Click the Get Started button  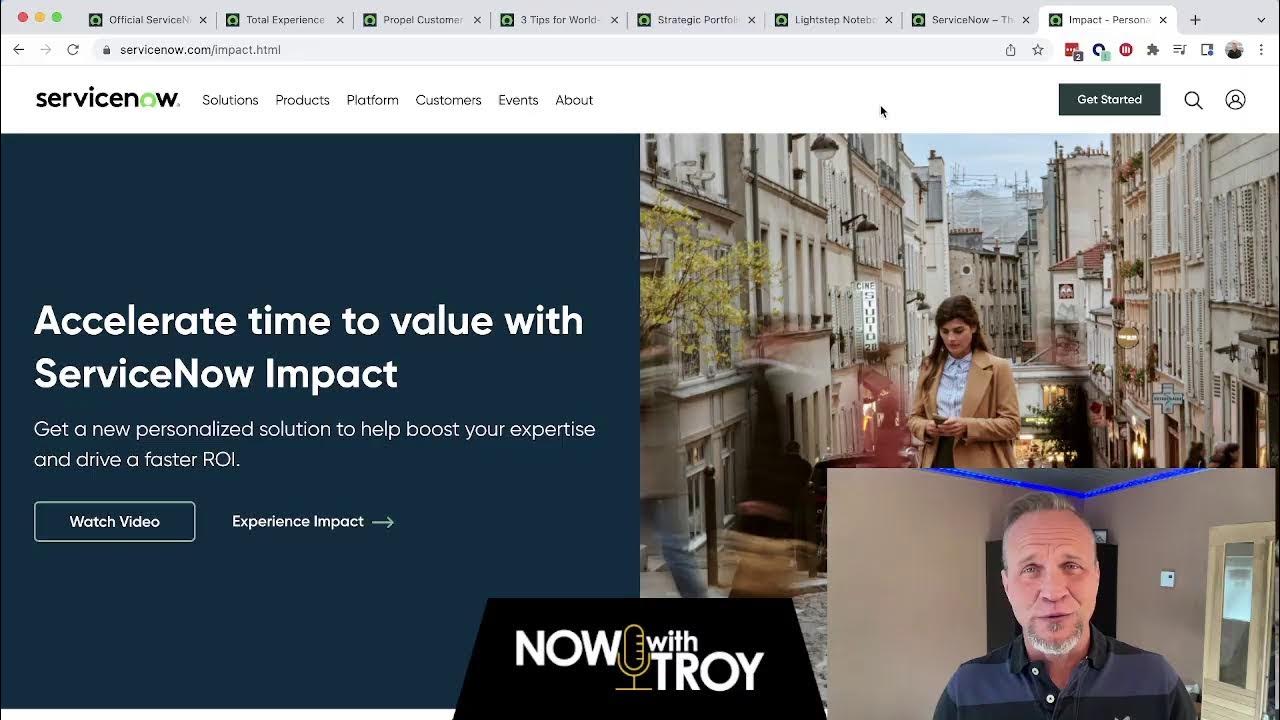coord(1109,99)
